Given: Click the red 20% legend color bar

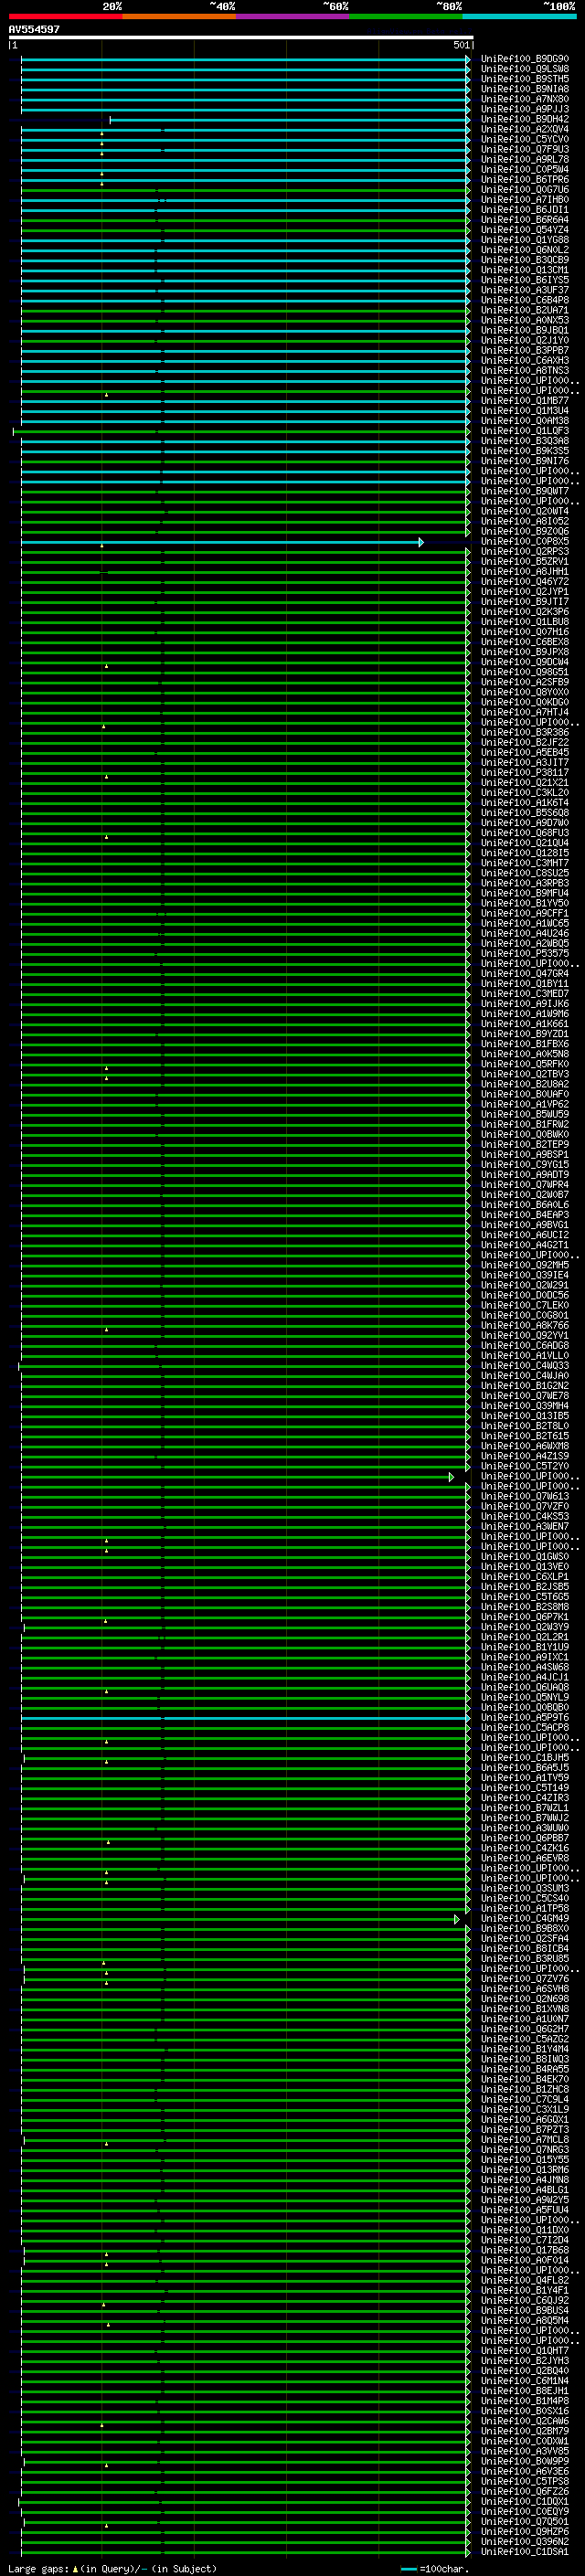Looking at the screenshot, I should tap(66, 16).
